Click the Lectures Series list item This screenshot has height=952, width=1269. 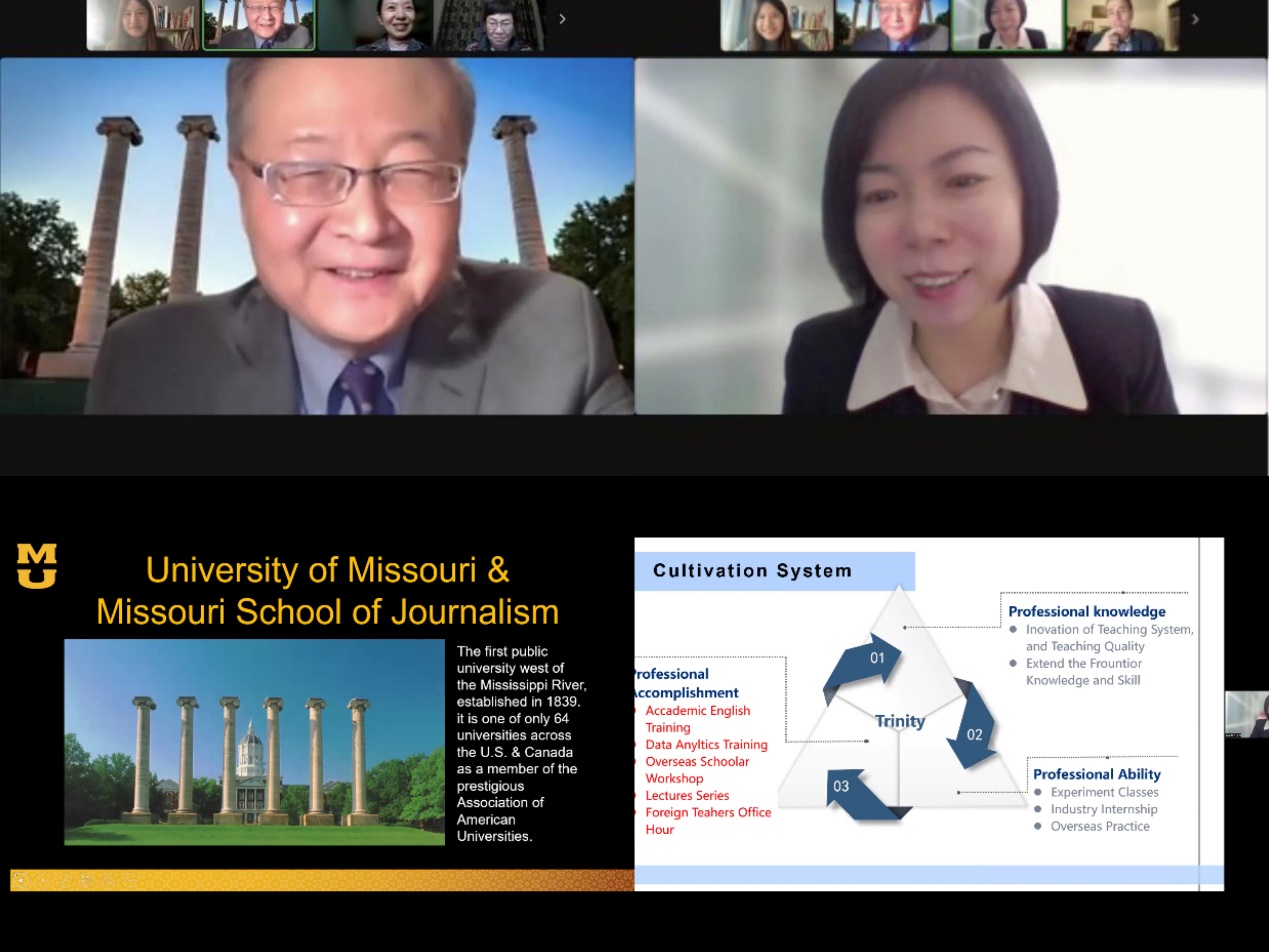pos(687,795)
